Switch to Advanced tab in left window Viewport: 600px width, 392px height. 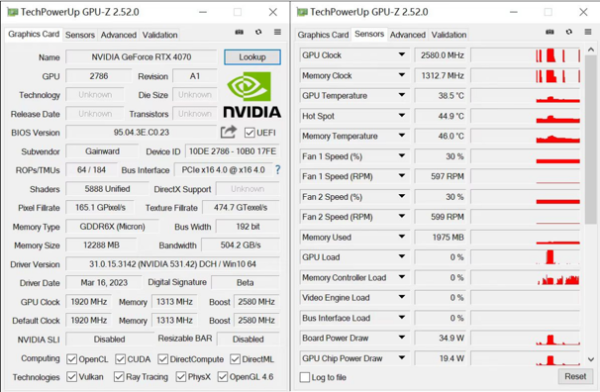pyautogui.click(x=119, y=35)
